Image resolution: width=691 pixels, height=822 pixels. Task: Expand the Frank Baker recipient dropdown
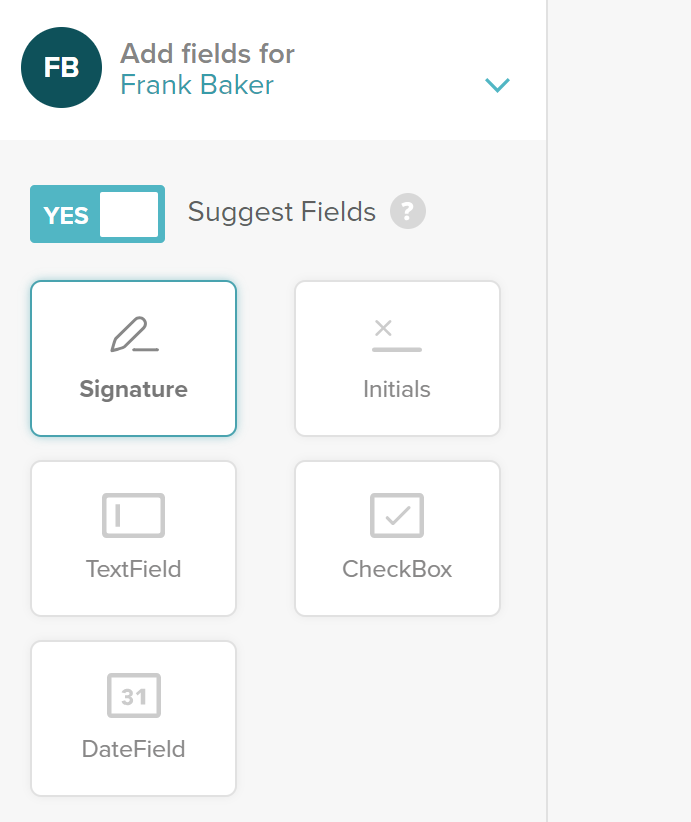[x=497, y=85]
